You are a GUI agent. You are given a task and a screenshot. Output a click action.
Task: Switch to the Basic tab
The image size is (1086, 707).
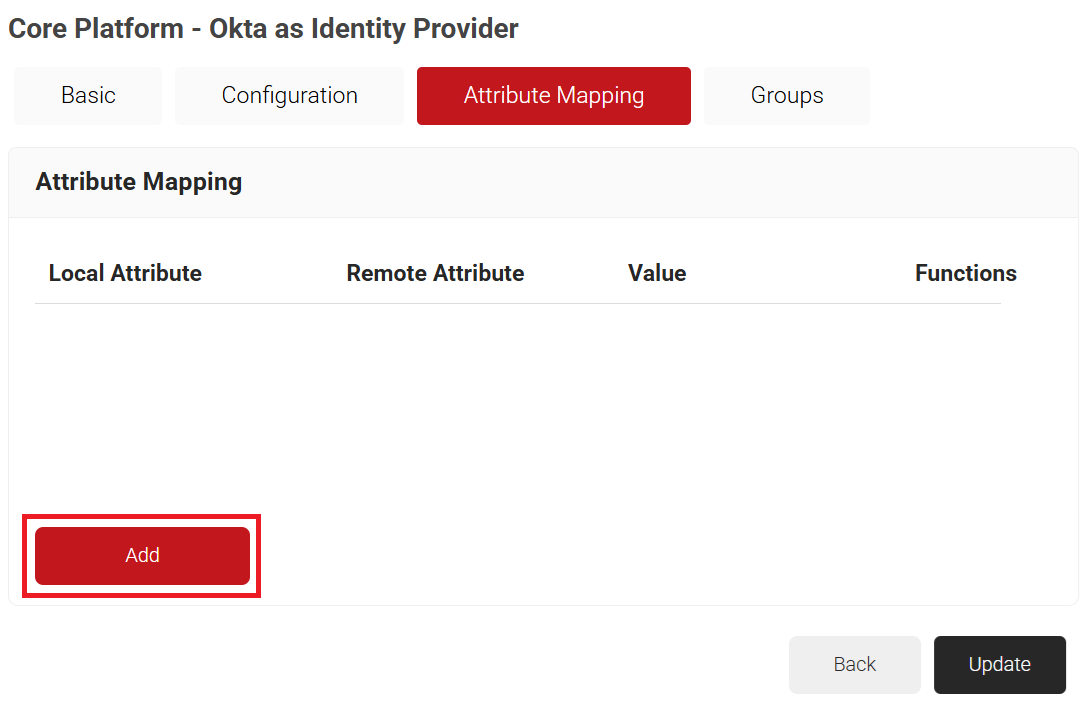coord(88,96)
